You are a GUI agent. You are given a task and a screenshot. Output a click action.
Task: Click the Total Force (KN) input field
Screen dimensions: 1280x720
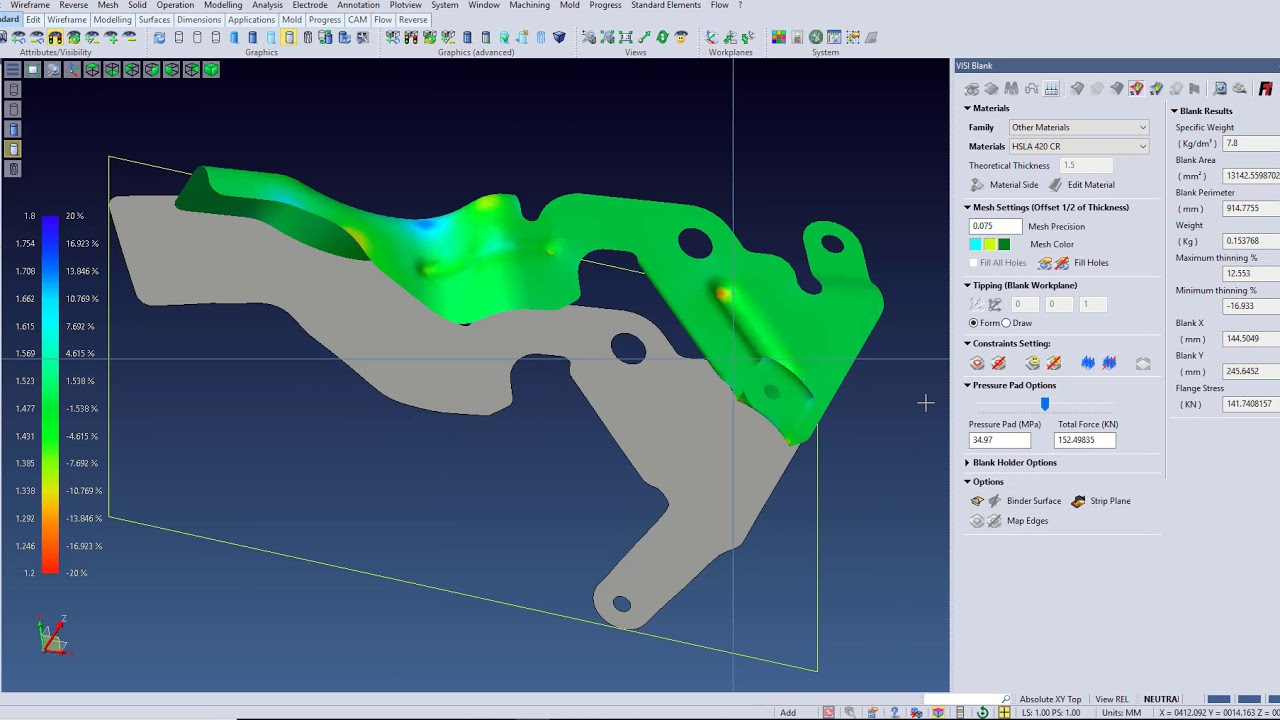click(1084, 440)
